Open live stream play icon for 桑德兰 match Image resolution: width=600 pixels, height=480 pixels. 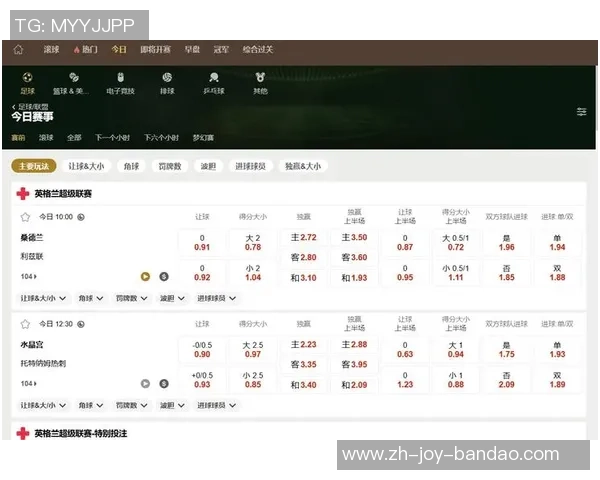pyautogui.click(x=145, y=276)
